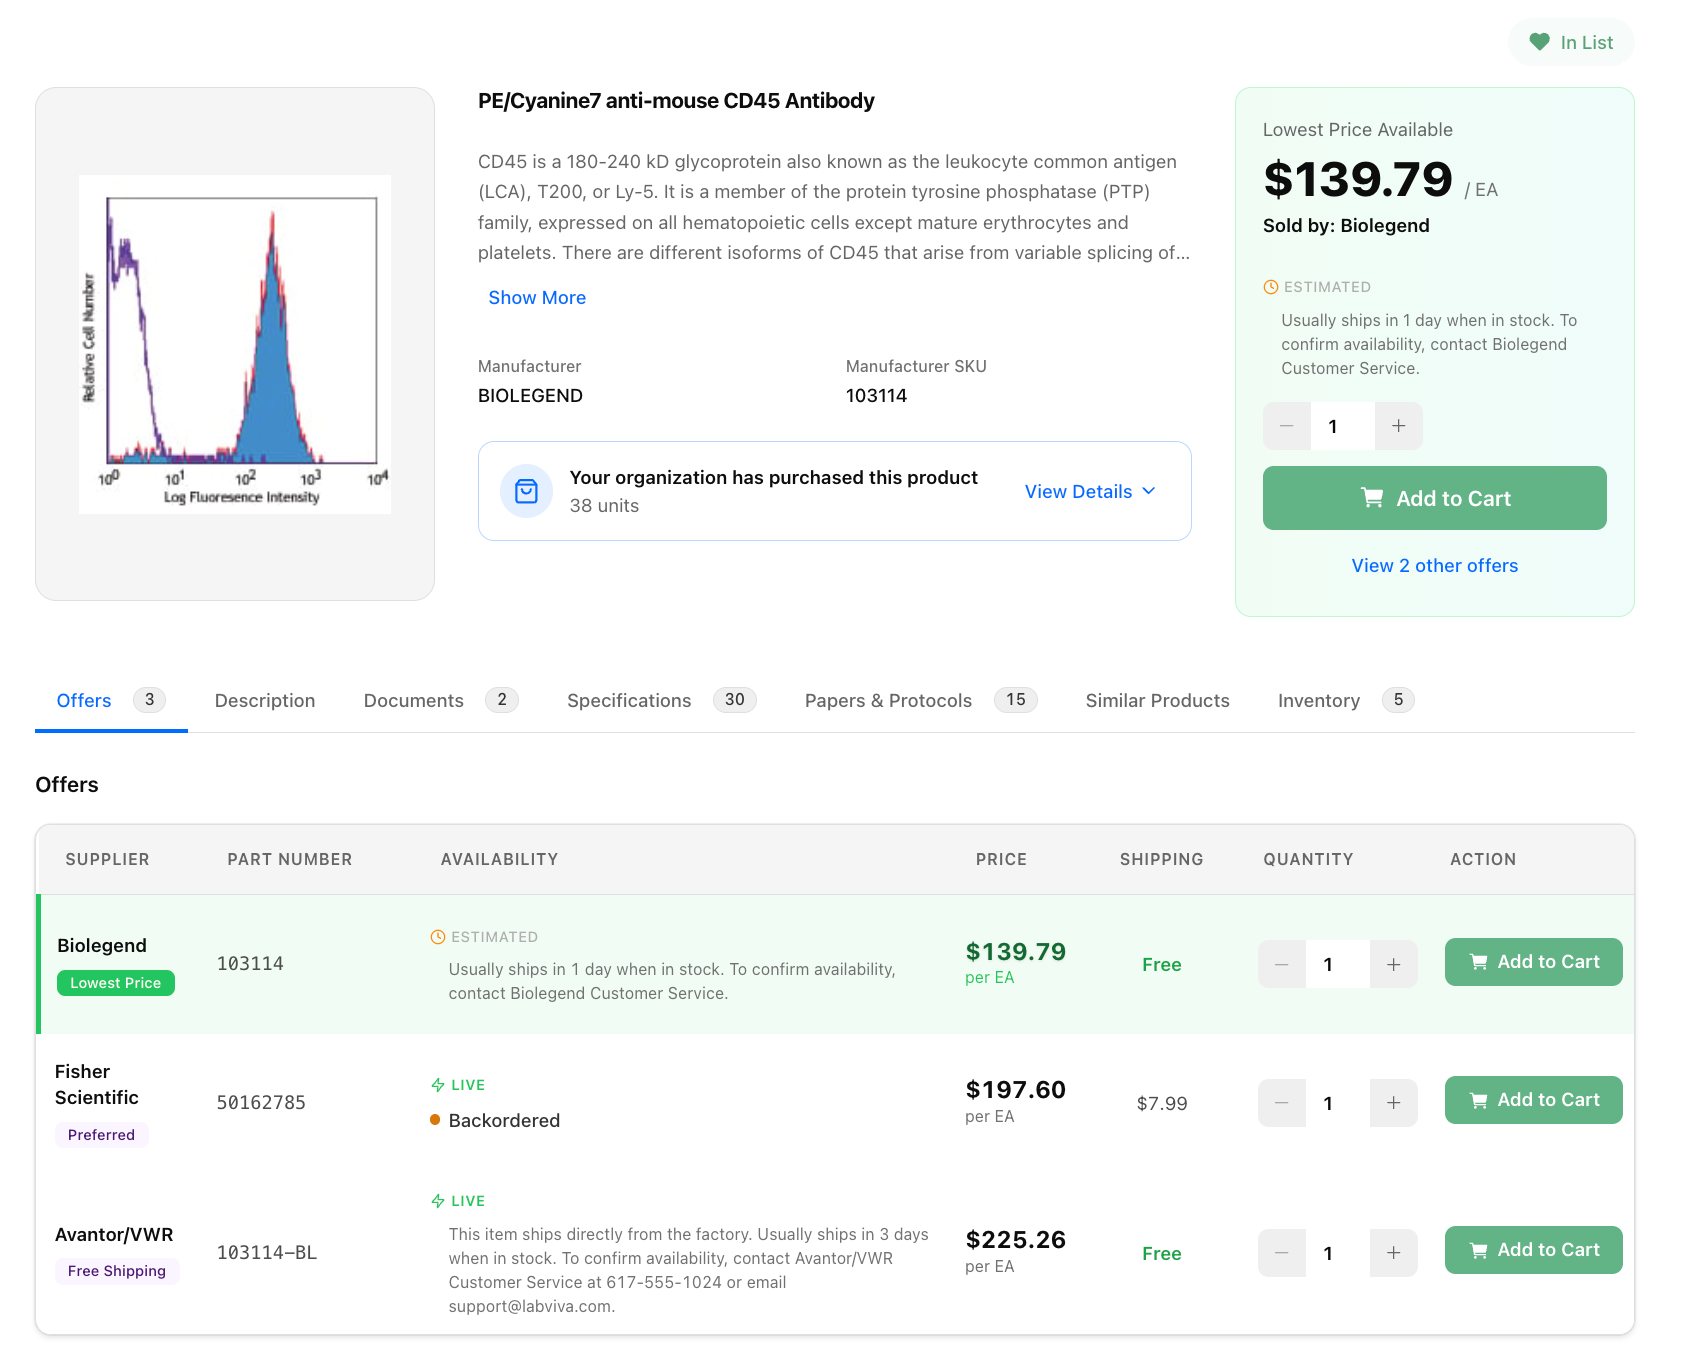Click the LIVE lightning icon for Fisher Scientific
Screen dimensions: 1682x1368
tap(438, 1085)
